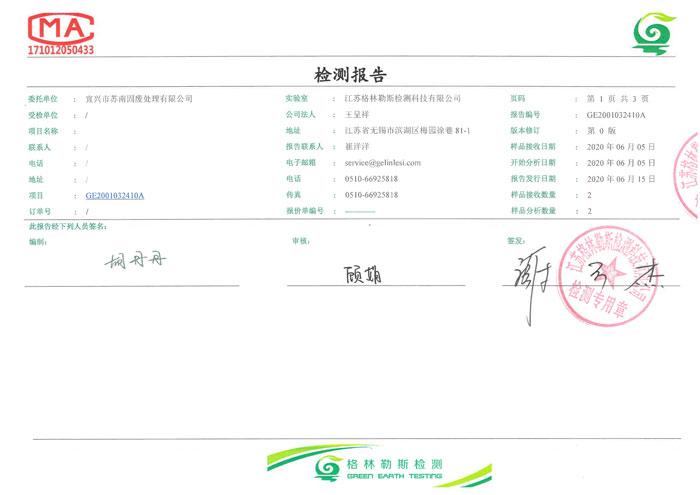The height and width of the screenshot is (495, 700).
Task: Click the red CMA certification logo
Action: click(60, 28)
